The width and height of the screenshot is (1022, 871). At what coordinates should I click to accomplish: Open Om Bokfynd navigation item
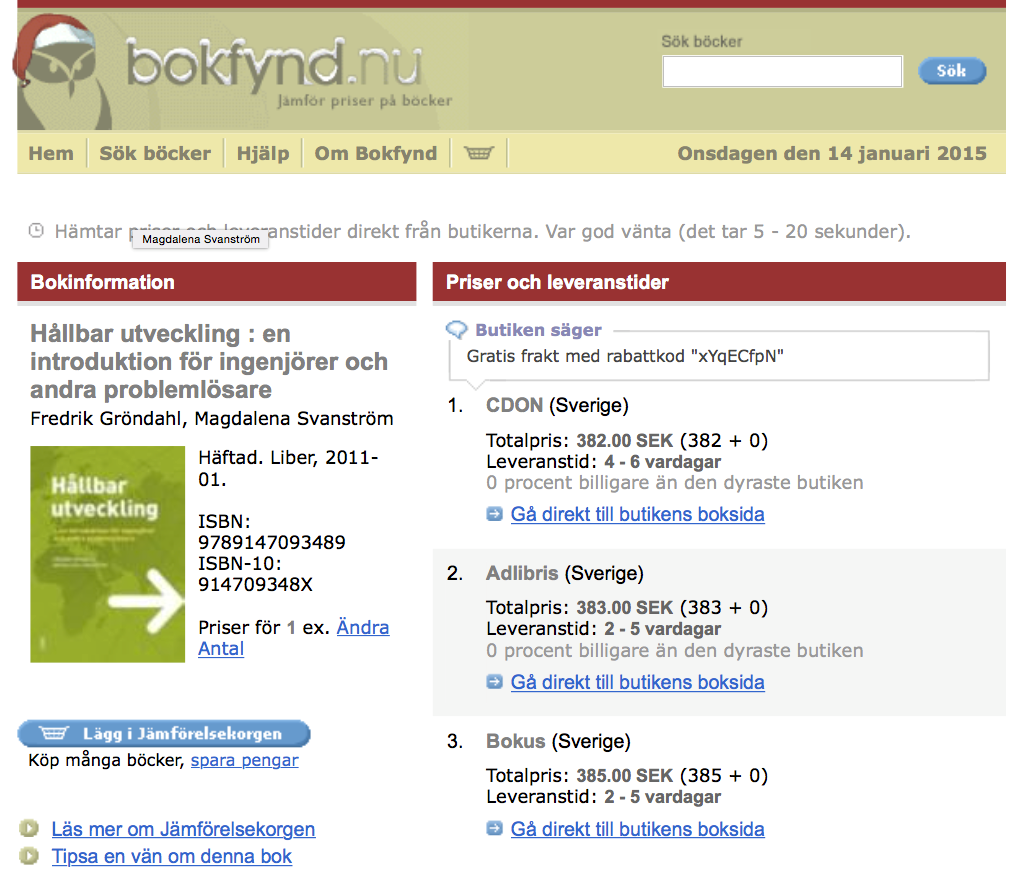pos(375,153)
